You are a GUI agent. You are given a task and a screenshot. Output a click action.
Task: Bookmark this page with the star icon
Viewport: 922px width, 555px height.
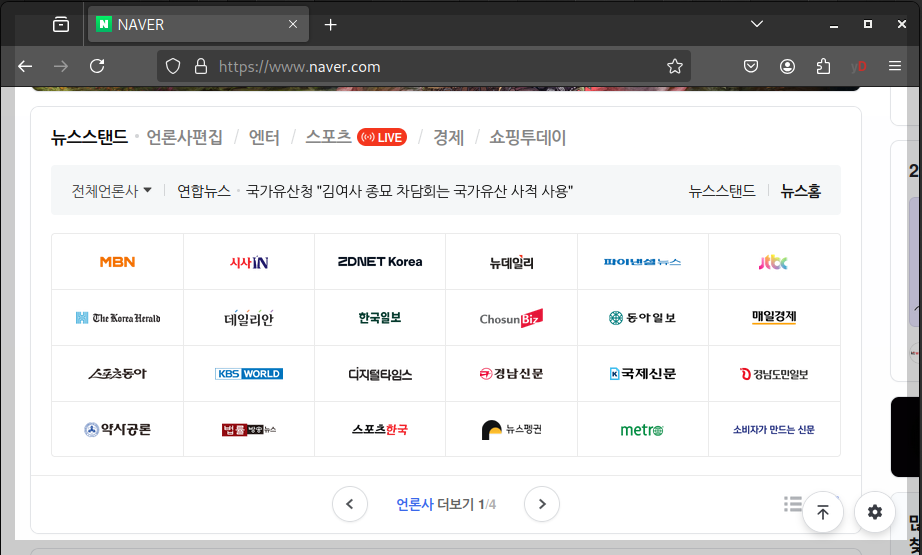coord(674,66)
